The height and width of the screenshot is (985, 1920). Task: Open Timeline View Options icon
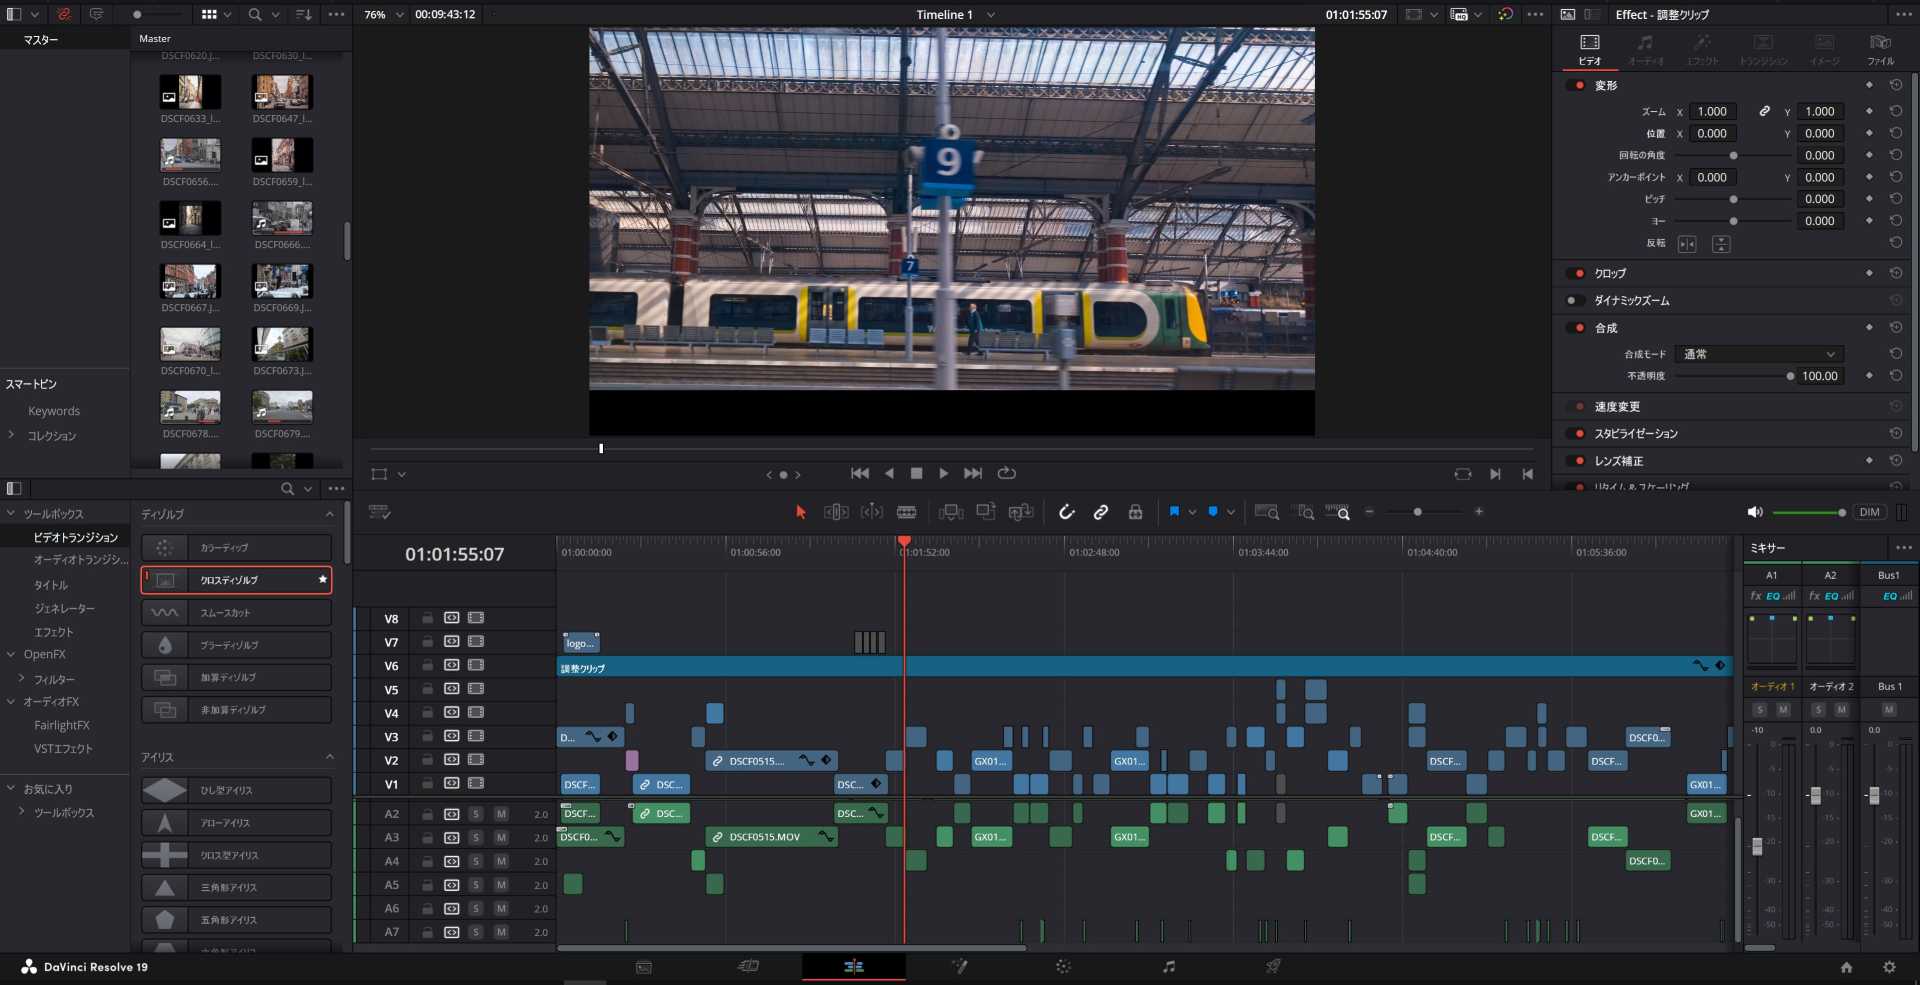click(379, 512)
